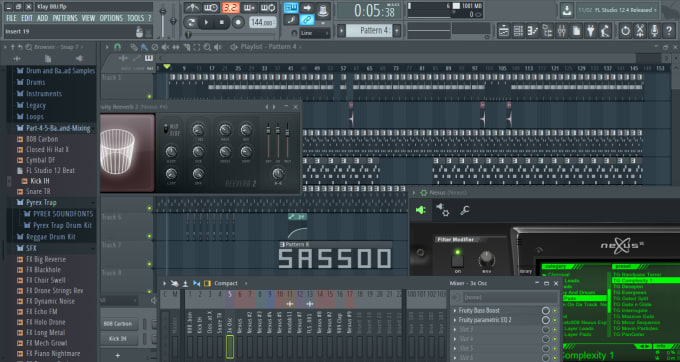Screen dimensions: 680x362
Task: Click the download/save icon by news panel
Action: pyautogui.click(x=566, y=10)
